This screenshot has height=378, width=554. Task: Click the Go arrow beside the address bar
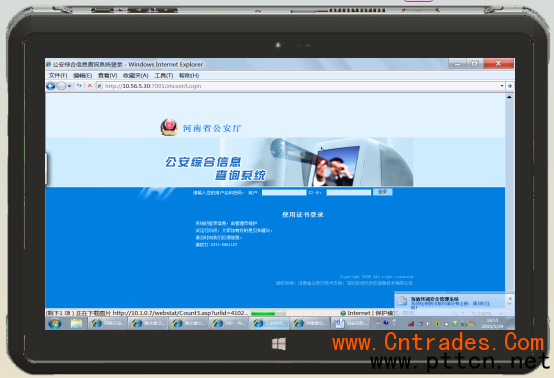point(509,86)
